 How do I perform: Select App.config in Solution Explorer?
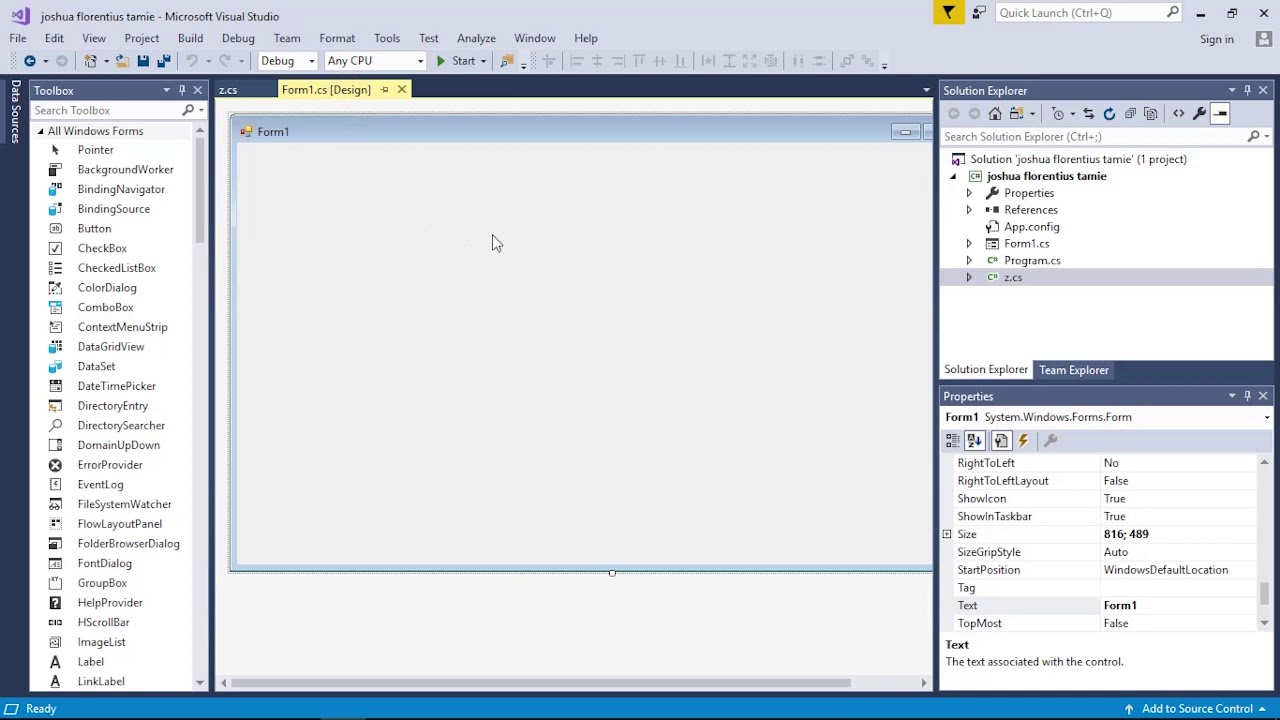(1031, 227)
